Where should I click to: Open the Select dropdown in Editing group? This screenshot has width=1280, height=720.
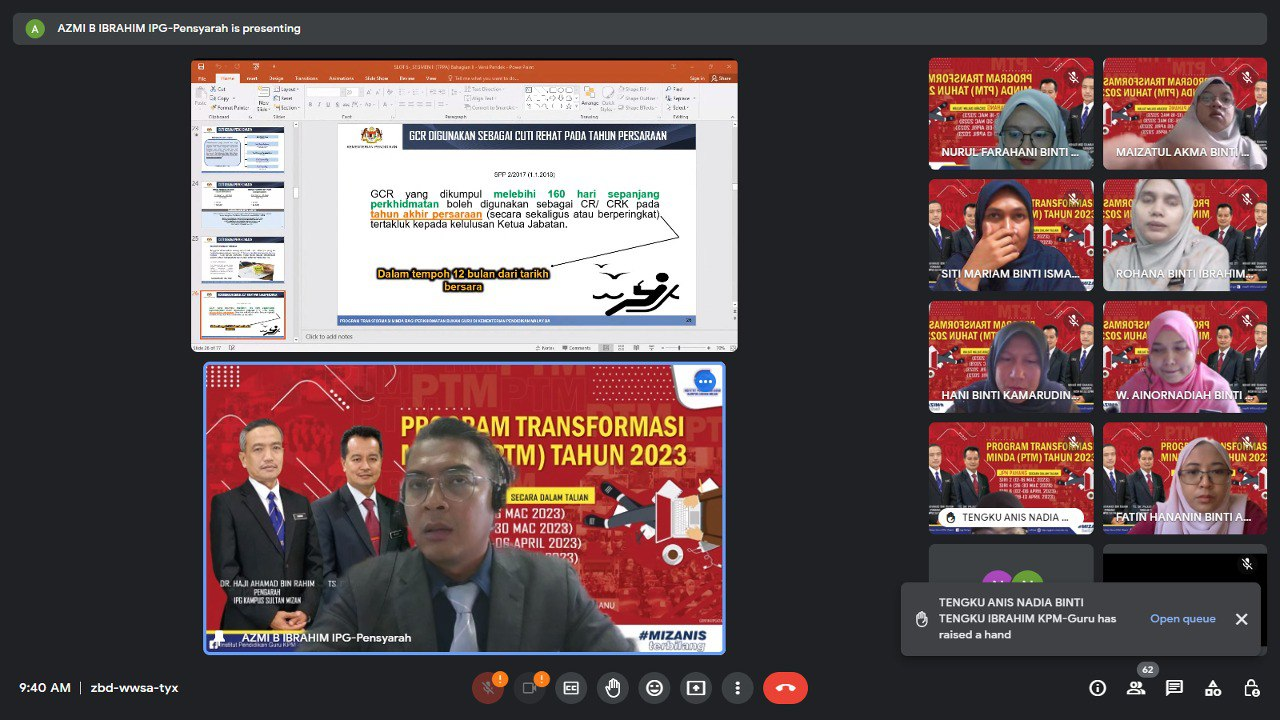click(x=677, y=107)
